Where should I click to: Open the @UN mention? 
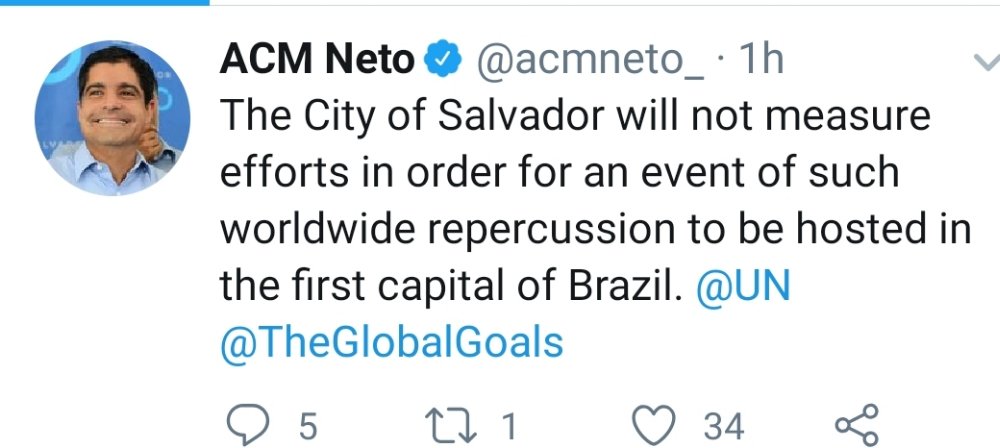[x=742, y=287]
